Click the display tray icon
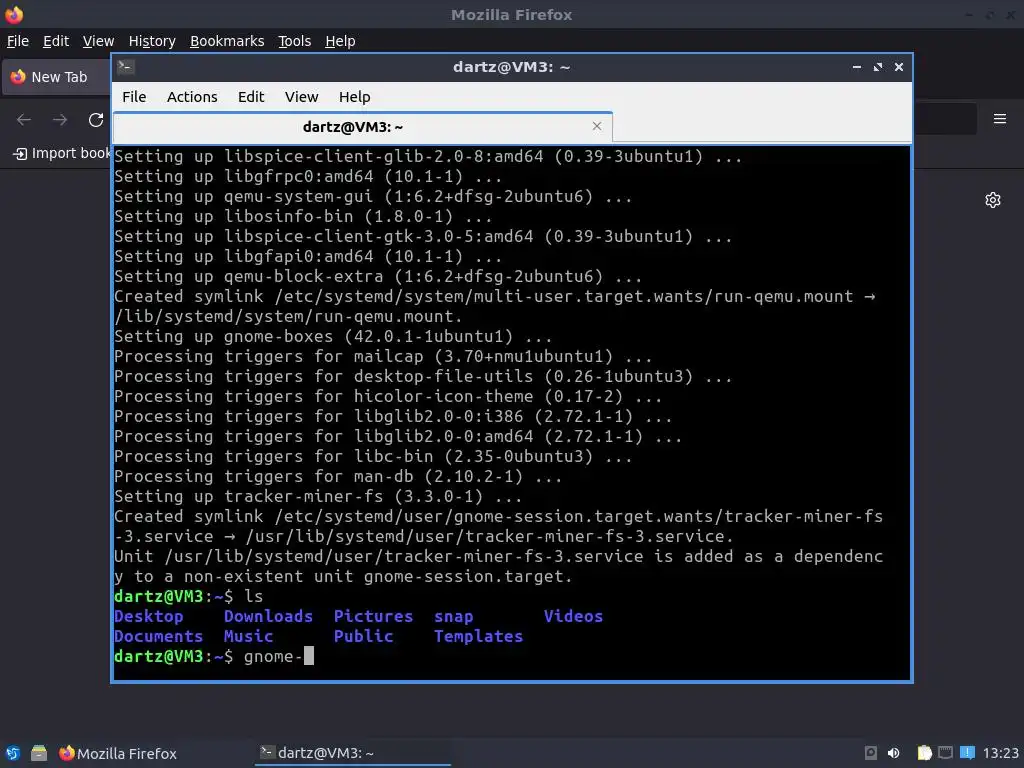The image size is (1024, 768). click(945, 753)
